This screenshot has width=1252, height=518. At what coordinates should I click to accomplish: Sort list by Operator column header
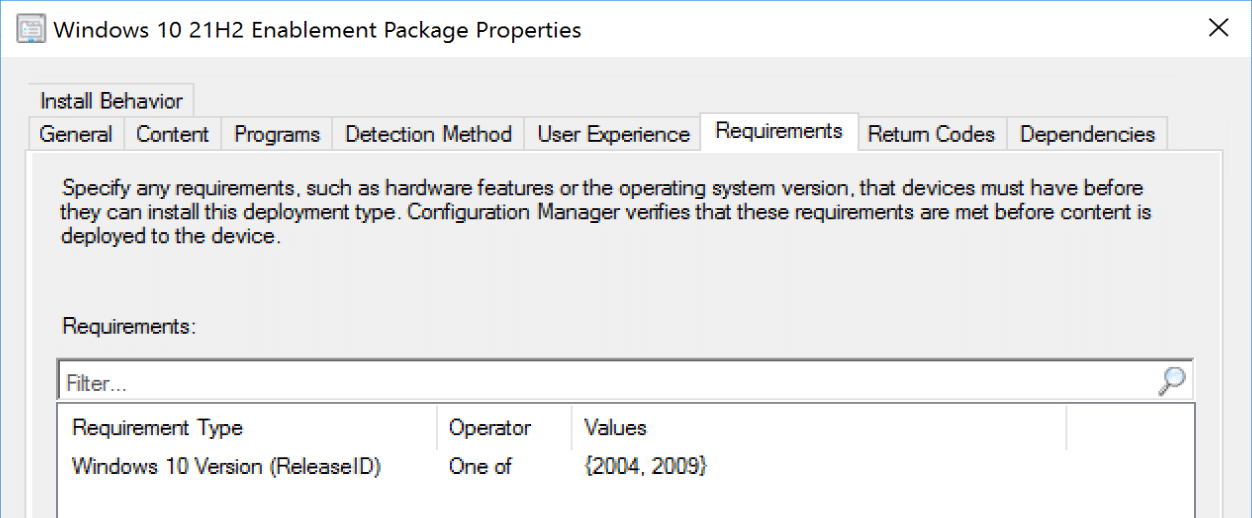point(490,428)
